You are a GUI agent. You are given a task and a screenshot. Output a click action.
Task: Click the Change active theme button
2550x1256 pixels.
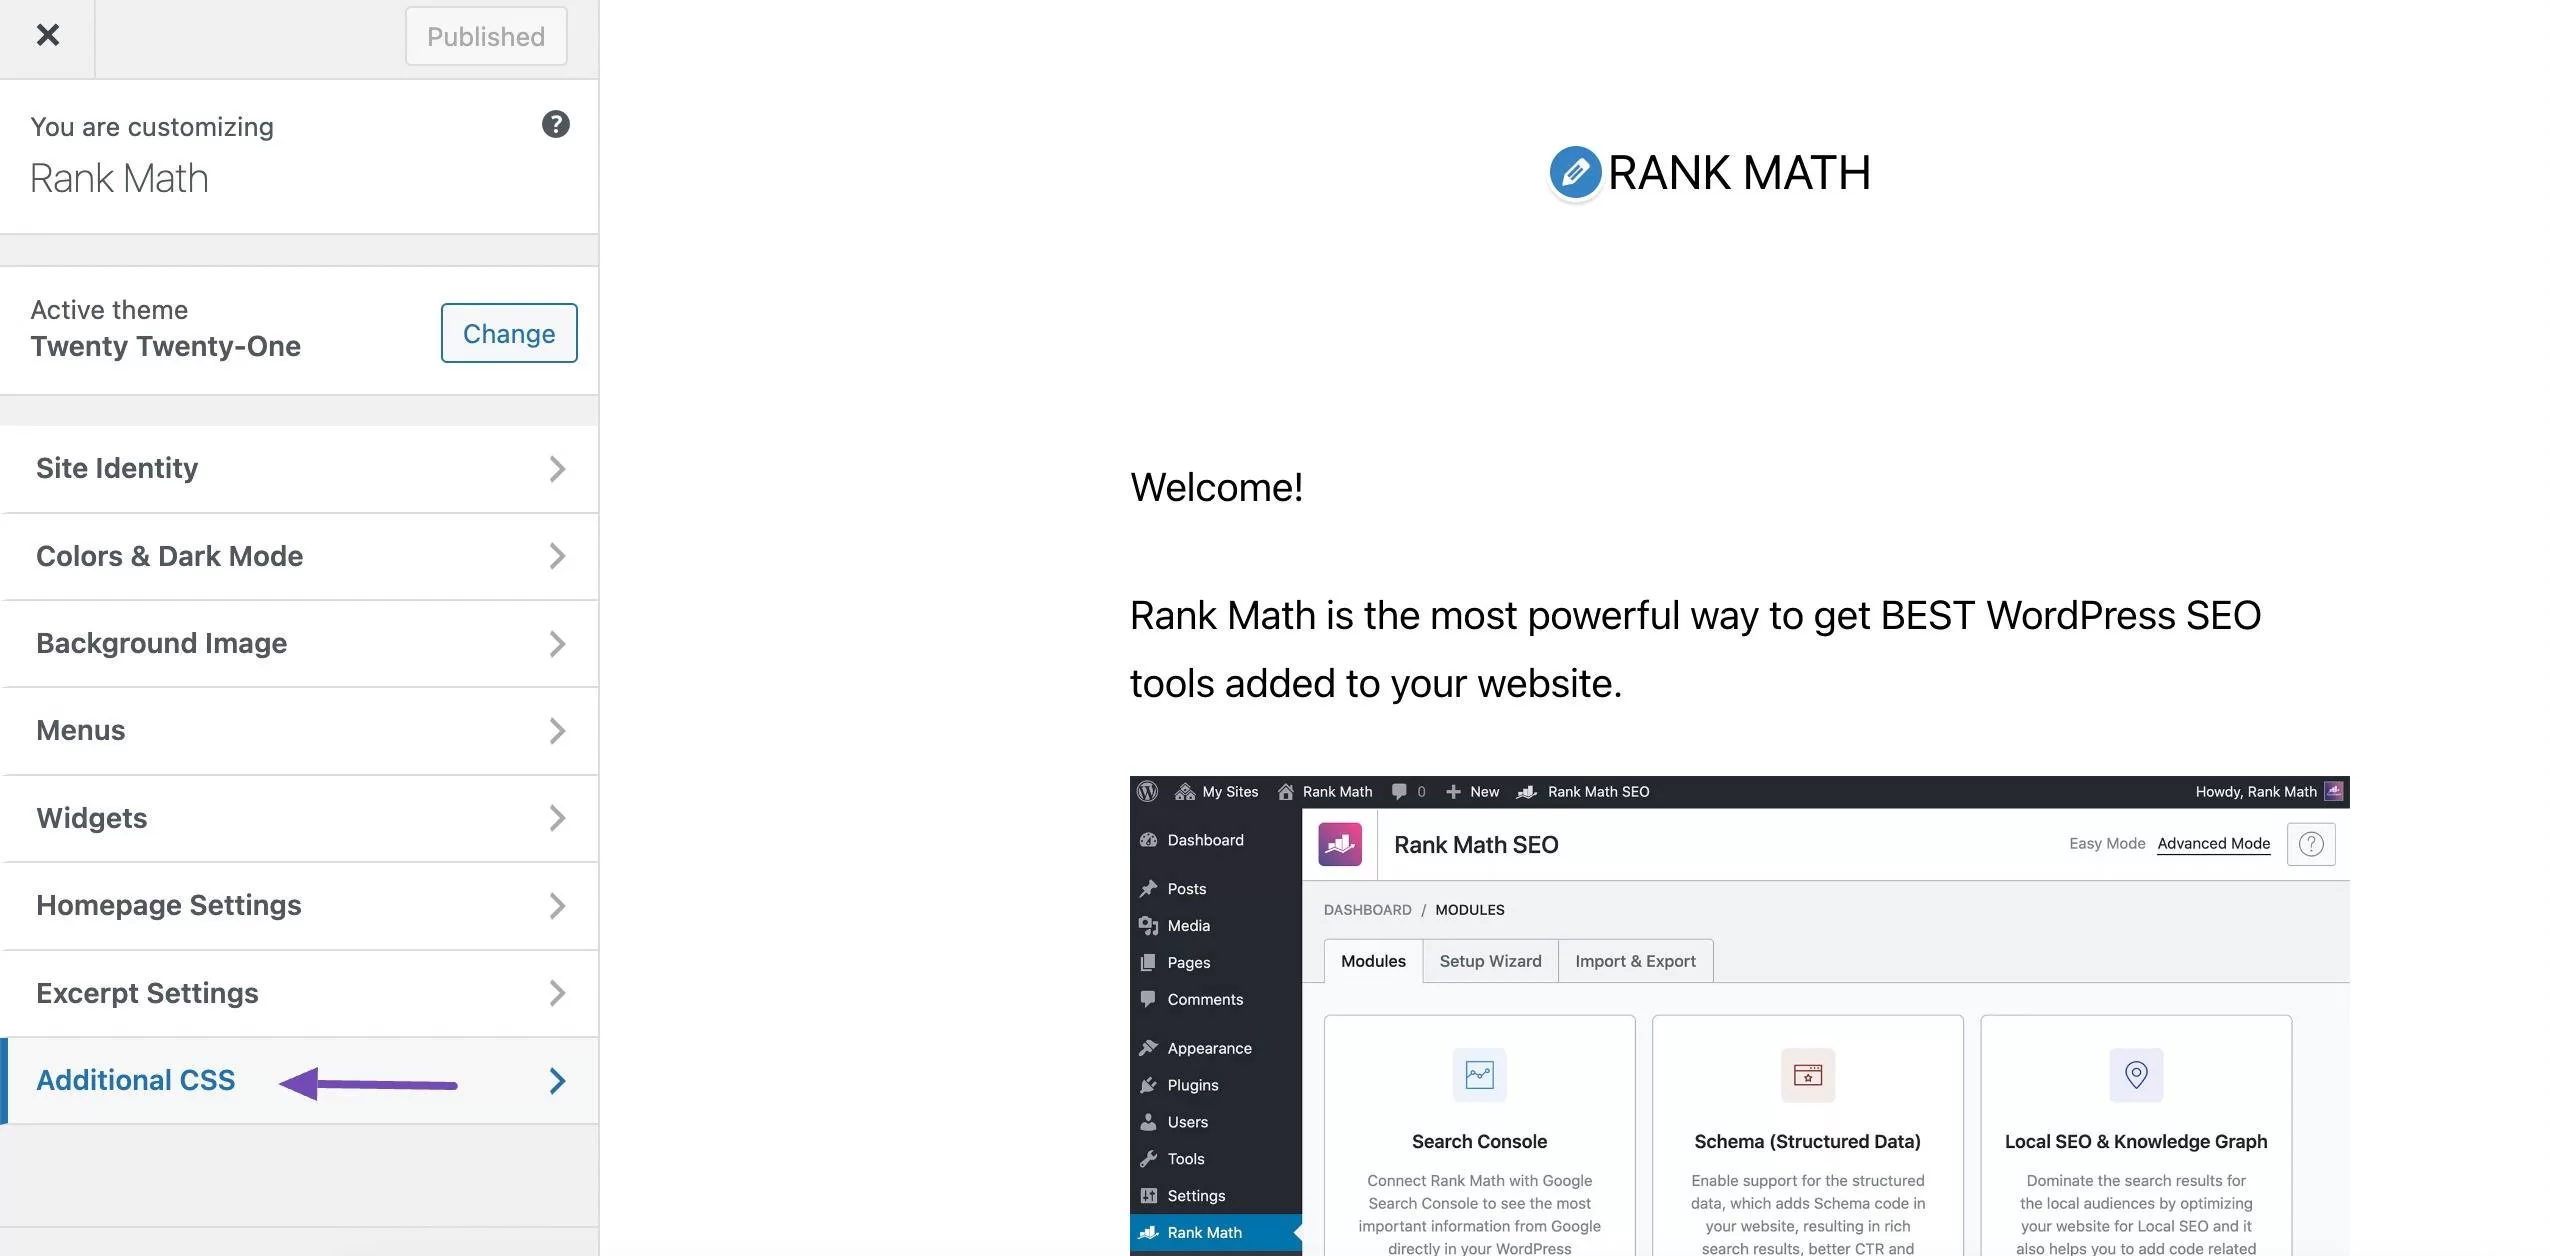[507, 332]
